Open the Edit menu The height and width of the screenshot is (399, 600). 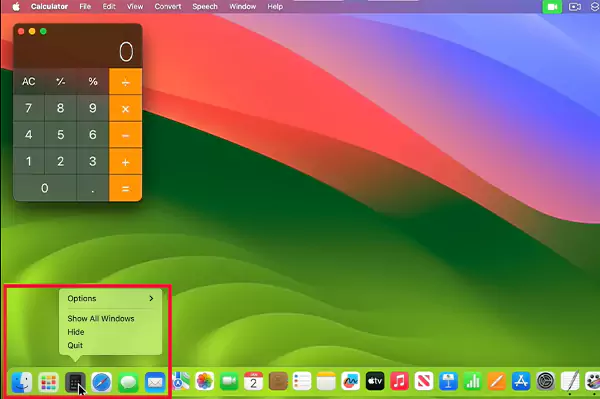[x=109, y=7]
